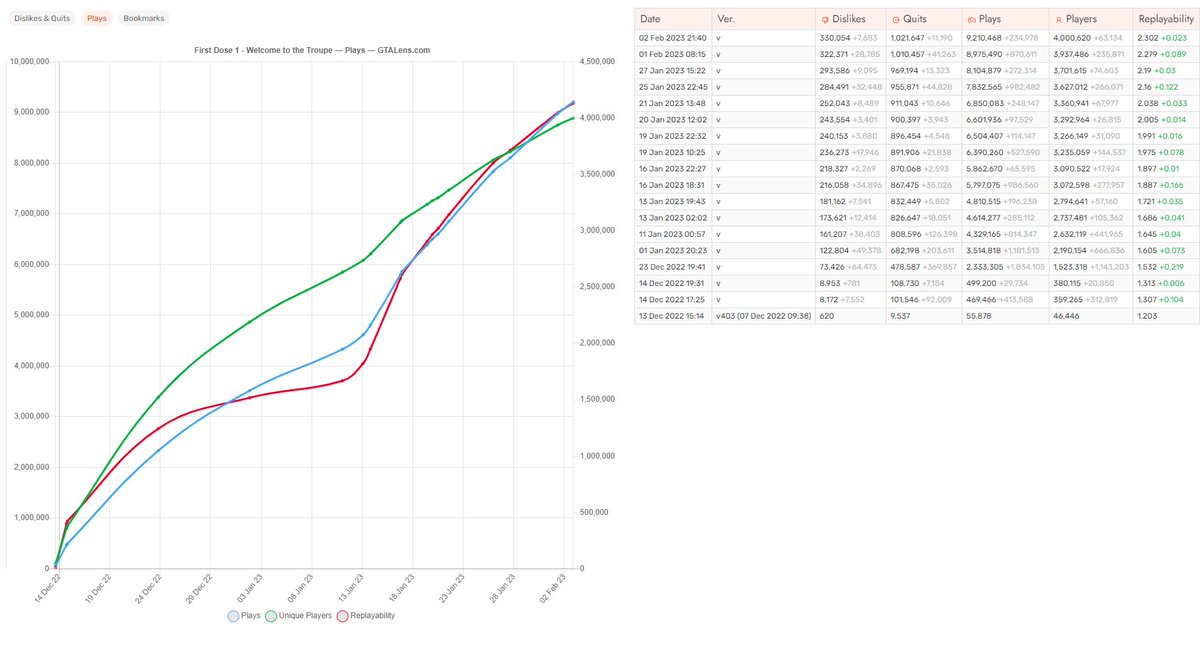The image size is (1200, 649).
Task: Select row dated 25 Jan 2023 22:45
Action: click(x=916, y=88)
